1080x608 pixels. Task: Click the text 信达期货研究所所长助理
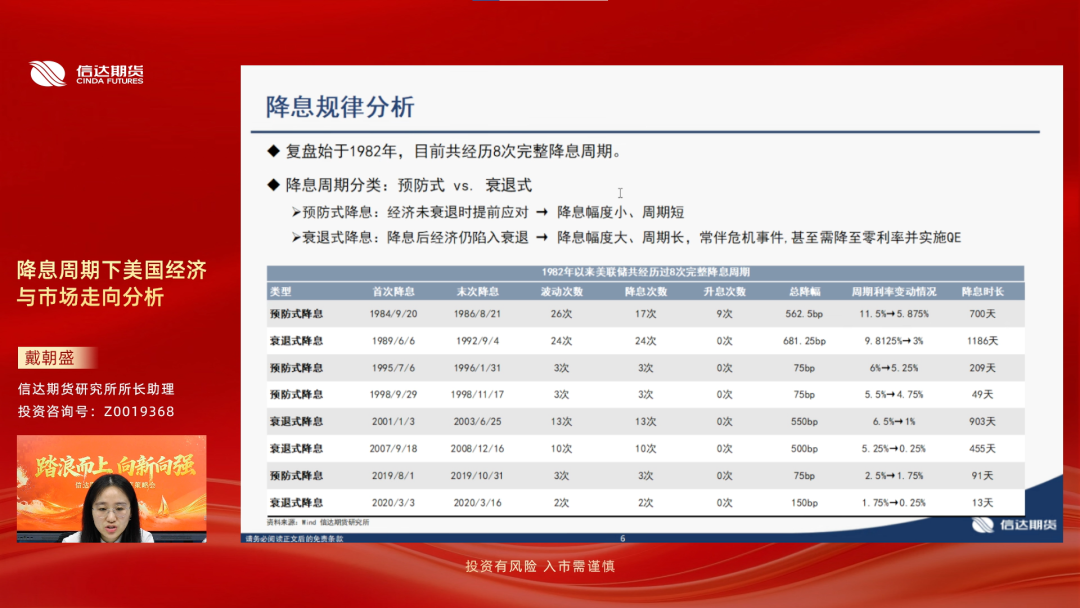pos(96,389)
